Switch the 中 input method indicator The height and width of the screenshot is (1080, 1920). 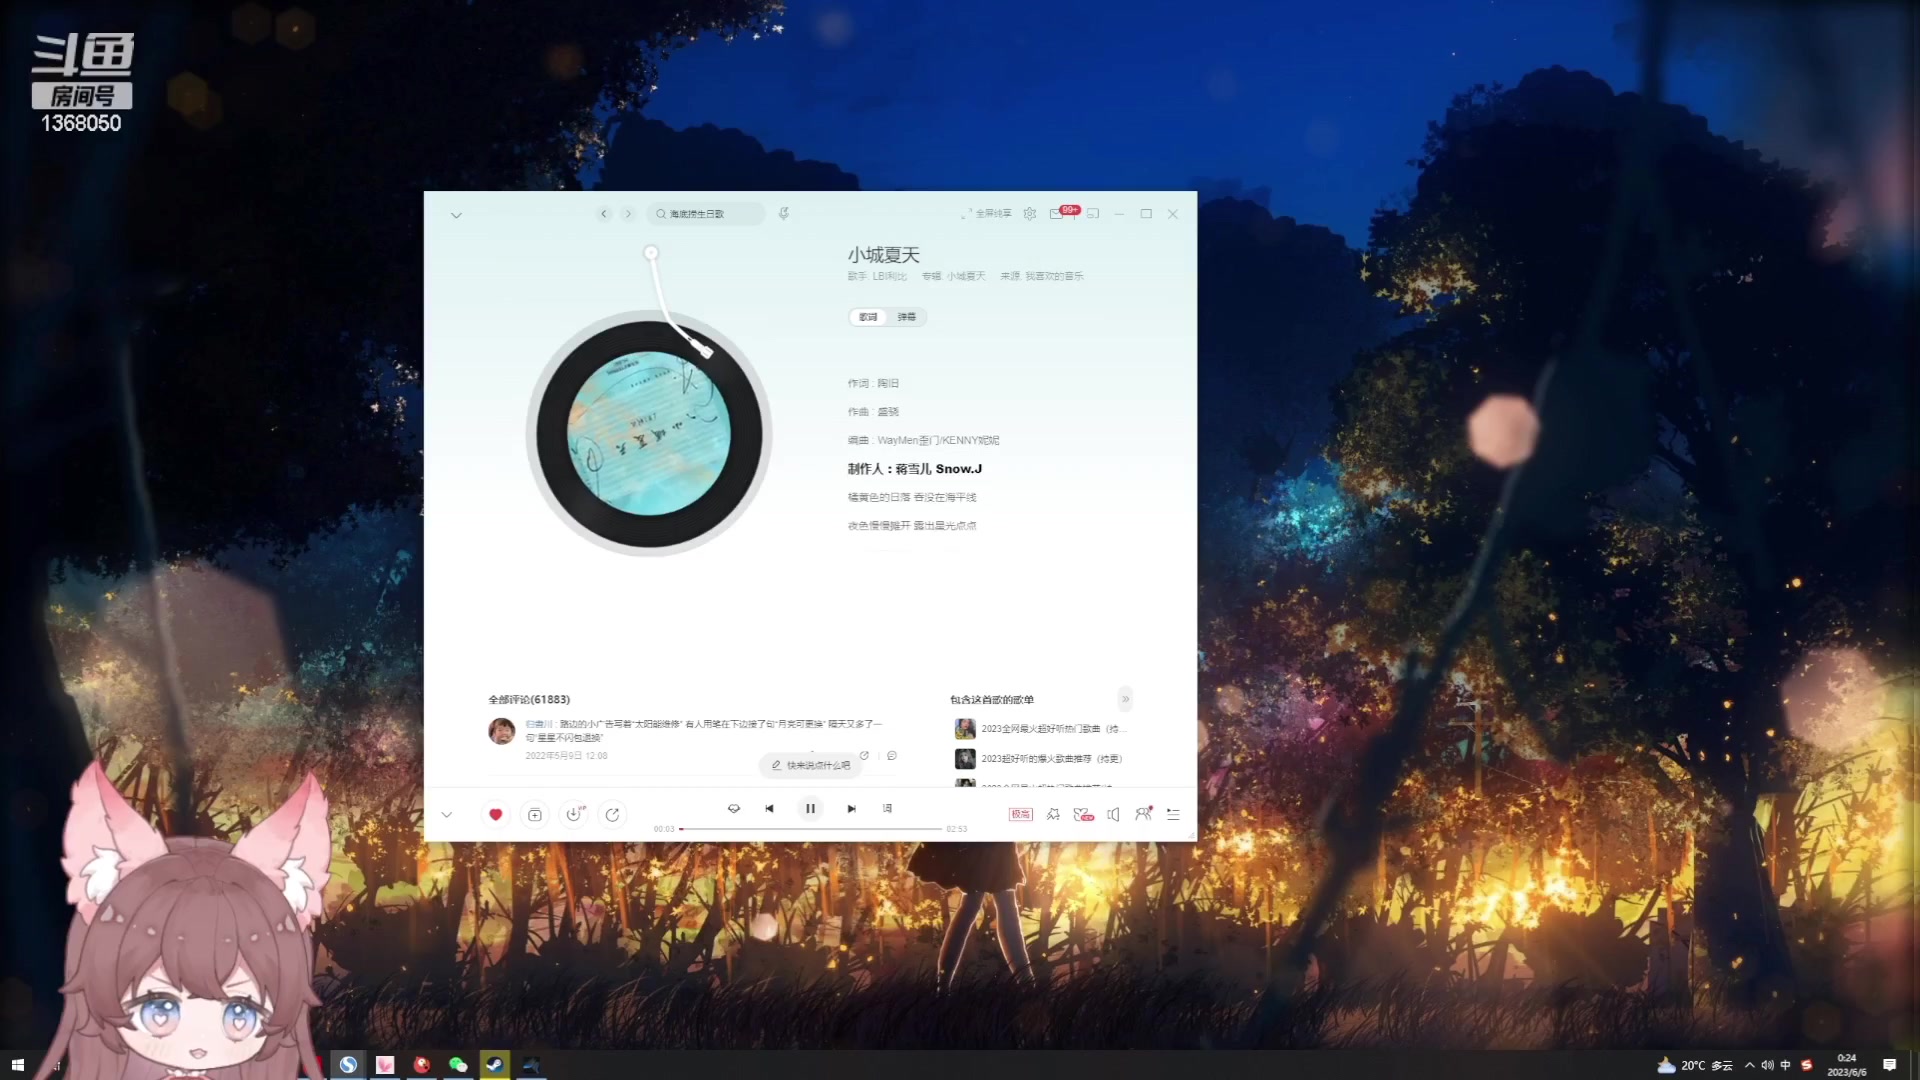(1786, 1065)
